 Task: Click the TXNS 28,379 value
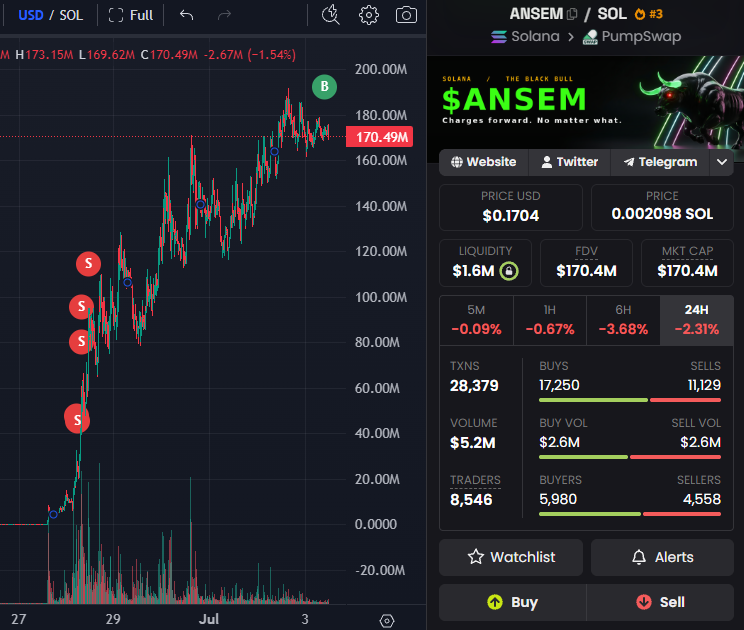coord(474,386)
